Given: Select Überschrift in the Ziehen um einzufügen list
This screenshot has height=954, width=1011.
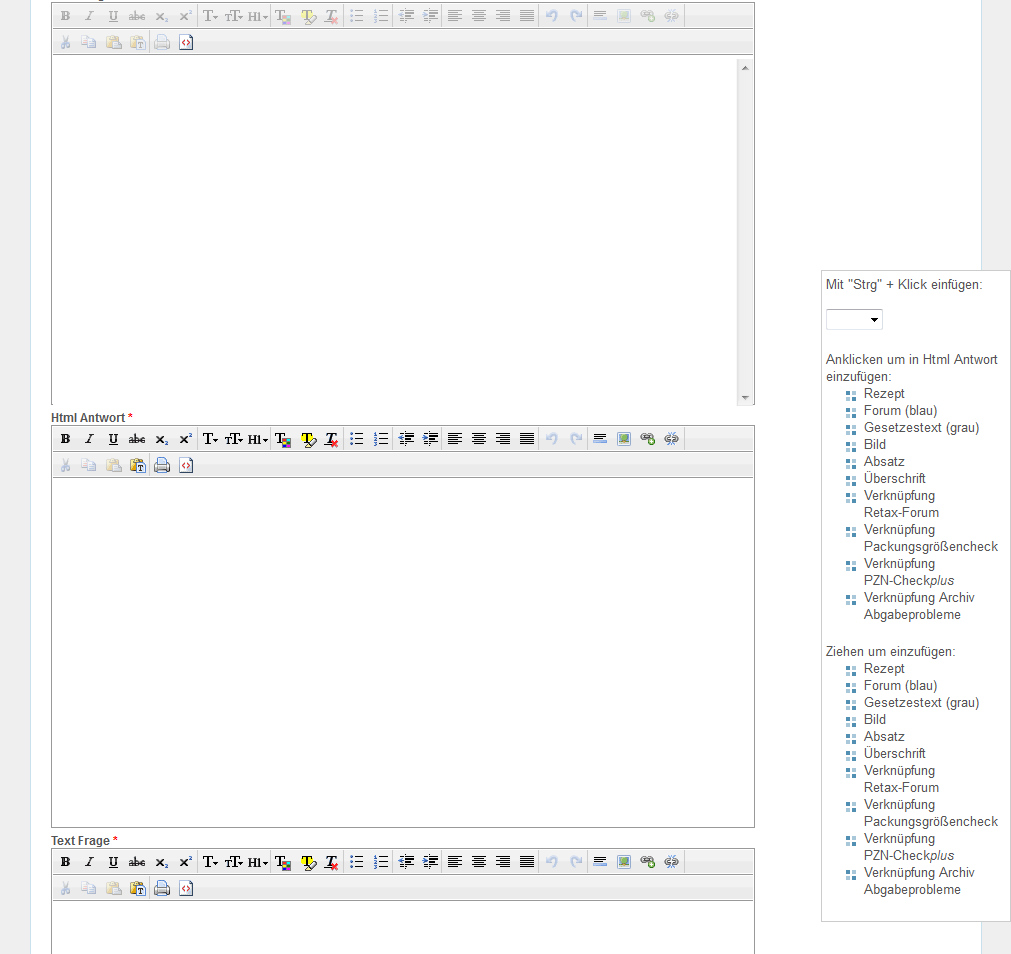Looking at the screenshot, I should [894, 754].
